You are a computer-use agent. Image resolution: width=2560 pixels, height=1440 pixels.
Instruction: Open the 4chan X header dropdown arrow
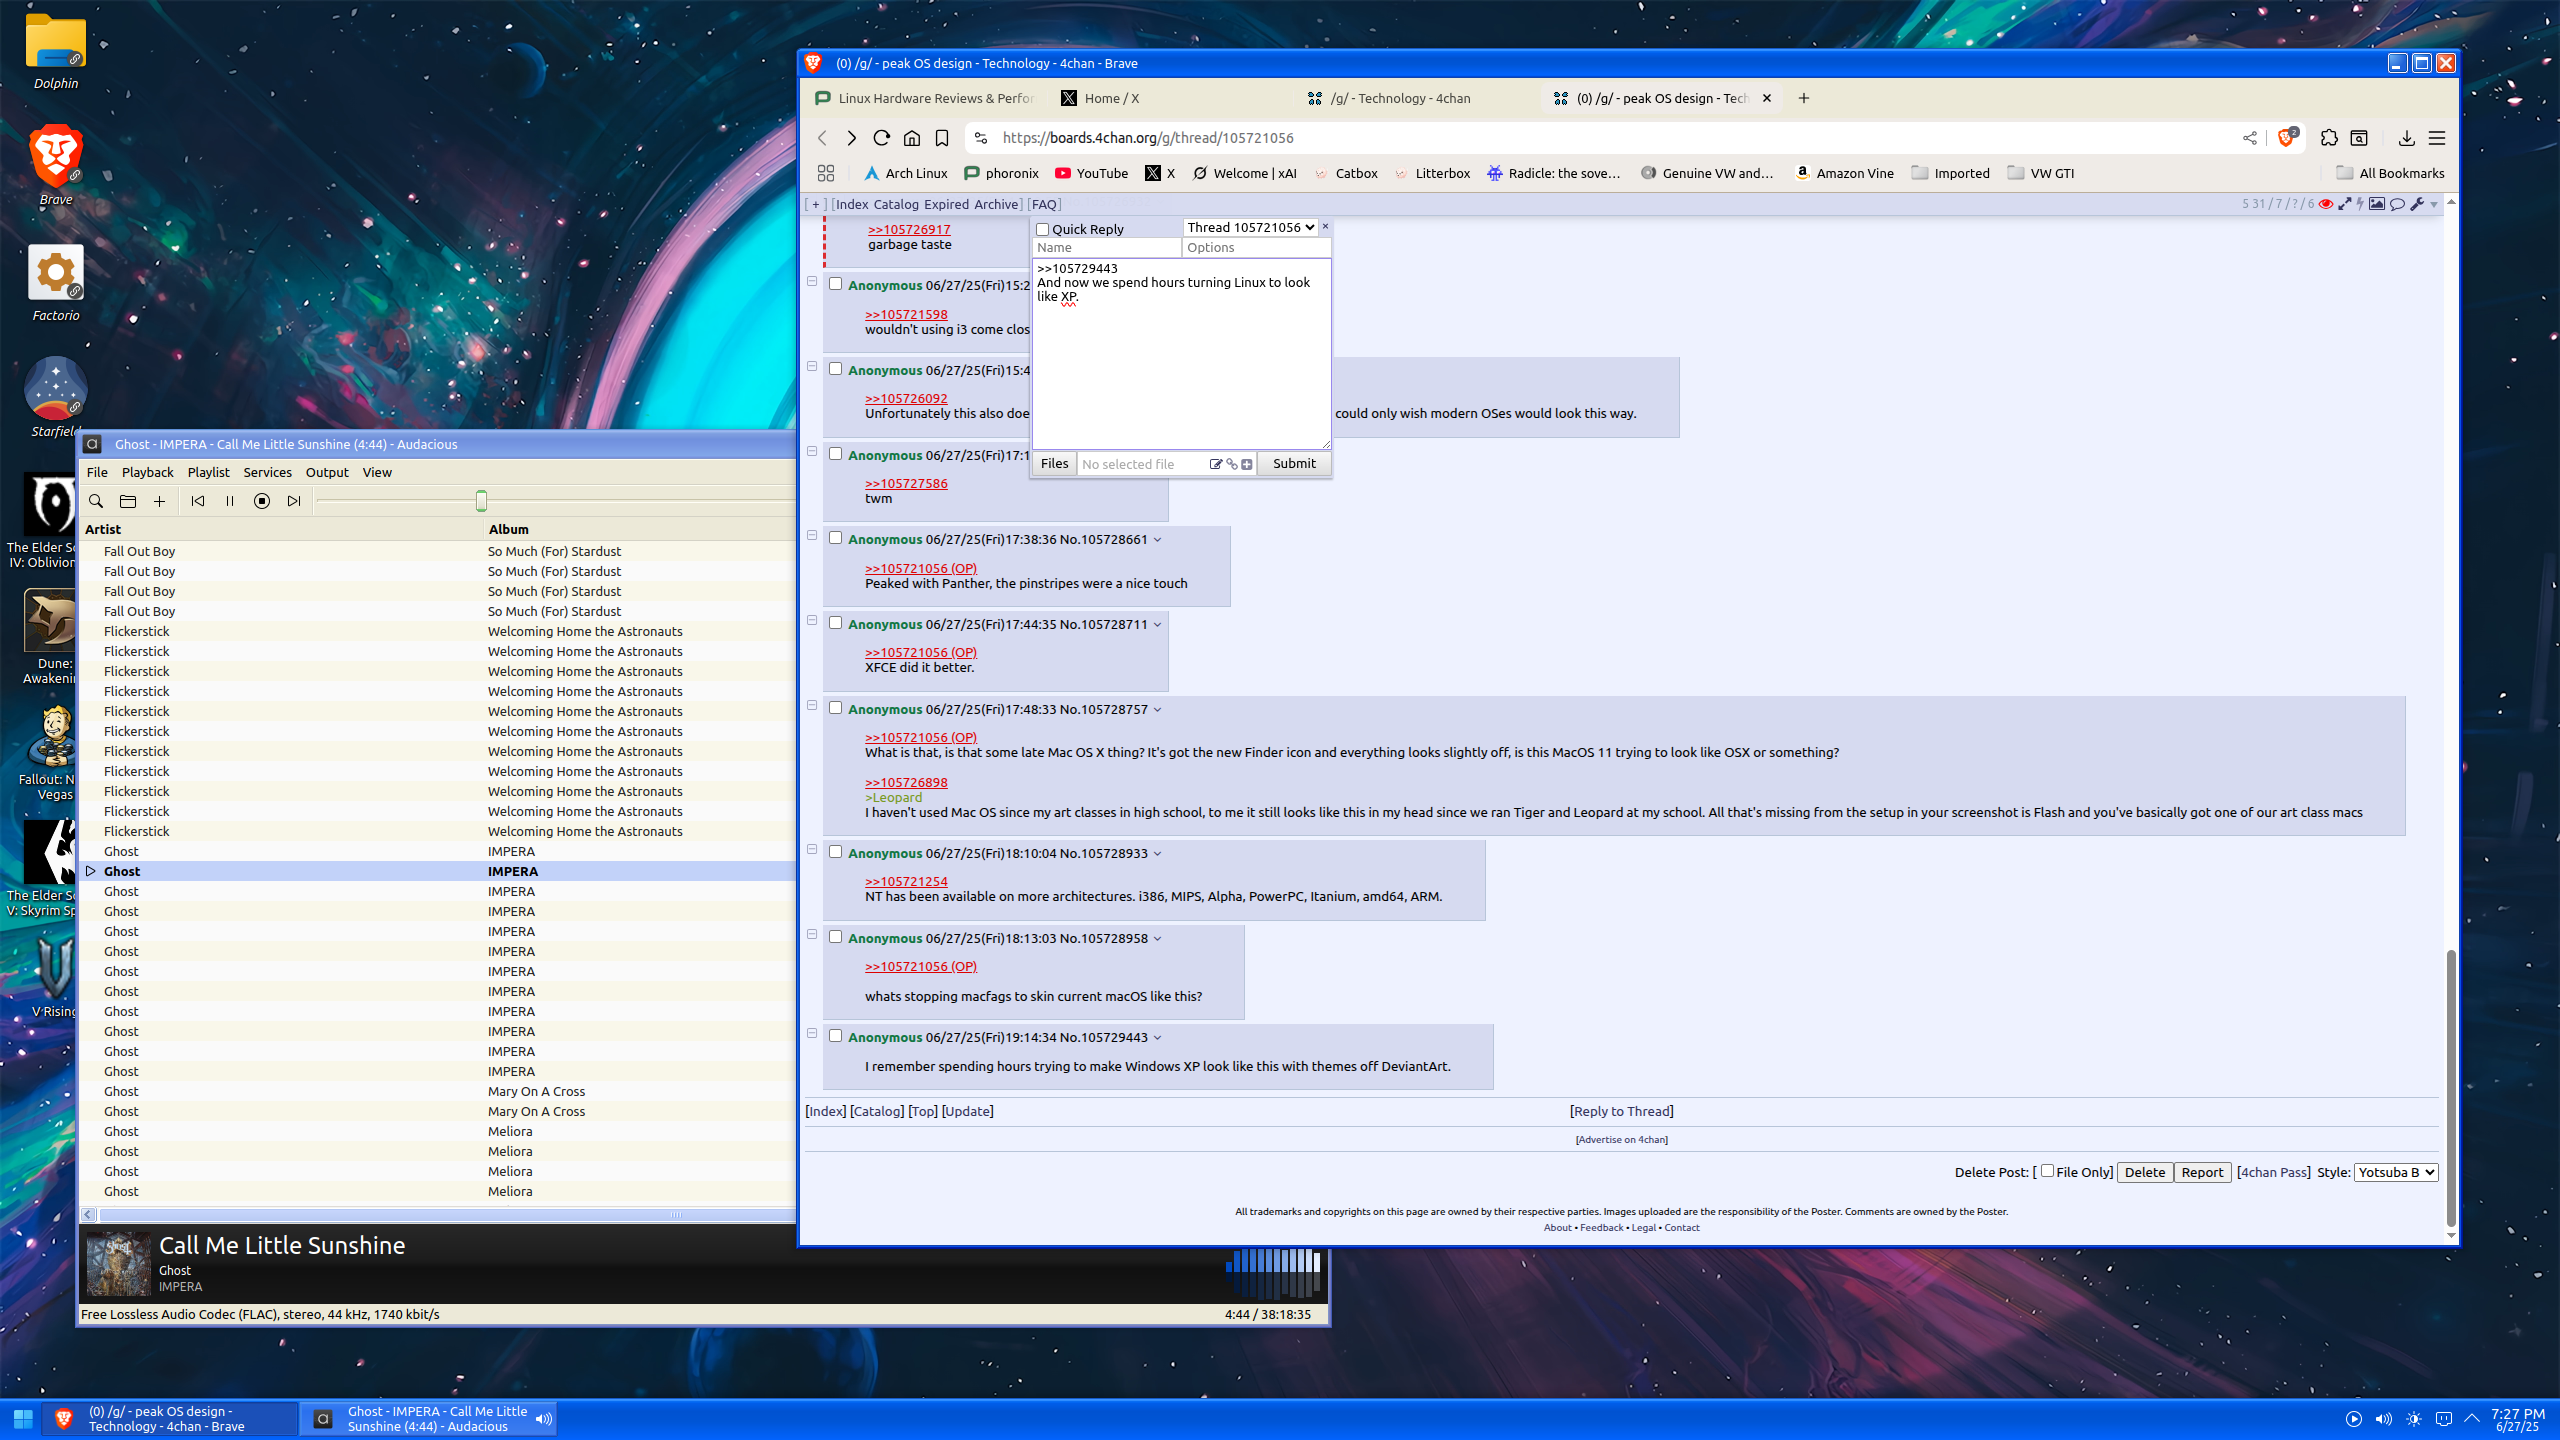coord(2434,205)
